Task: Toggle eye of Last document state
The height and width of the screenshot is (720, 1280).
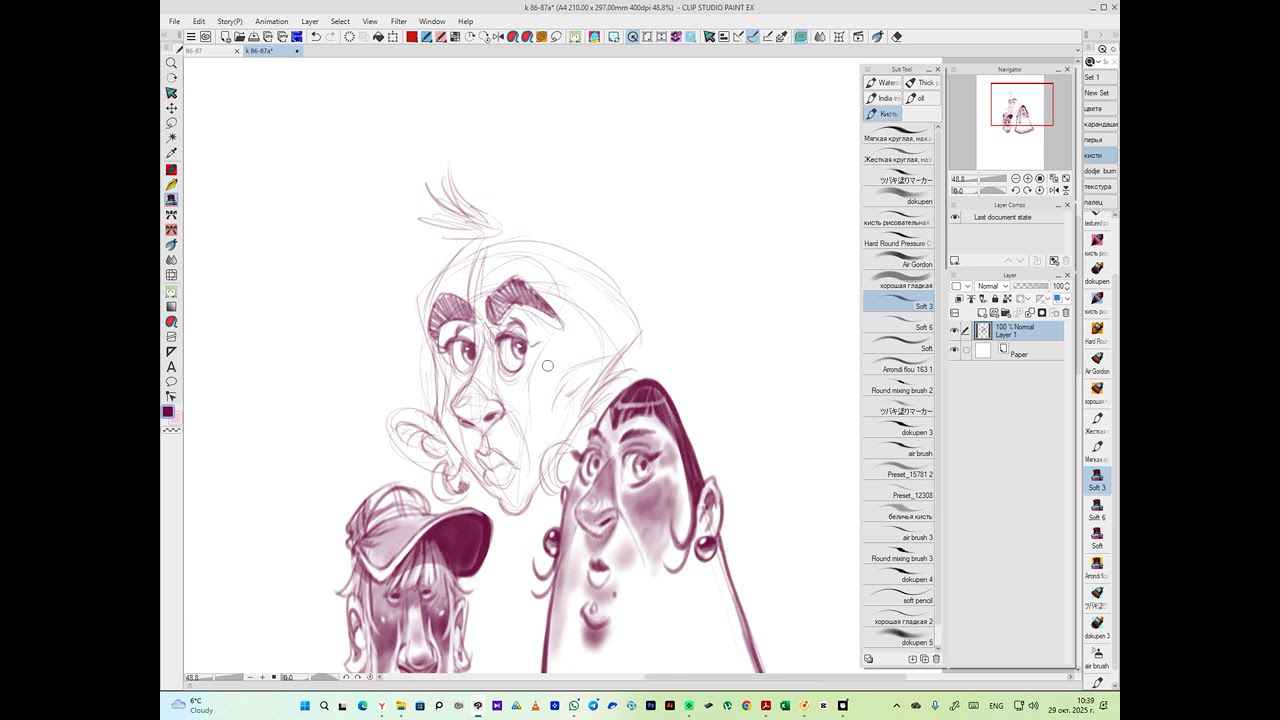Action: coord(955,217)
